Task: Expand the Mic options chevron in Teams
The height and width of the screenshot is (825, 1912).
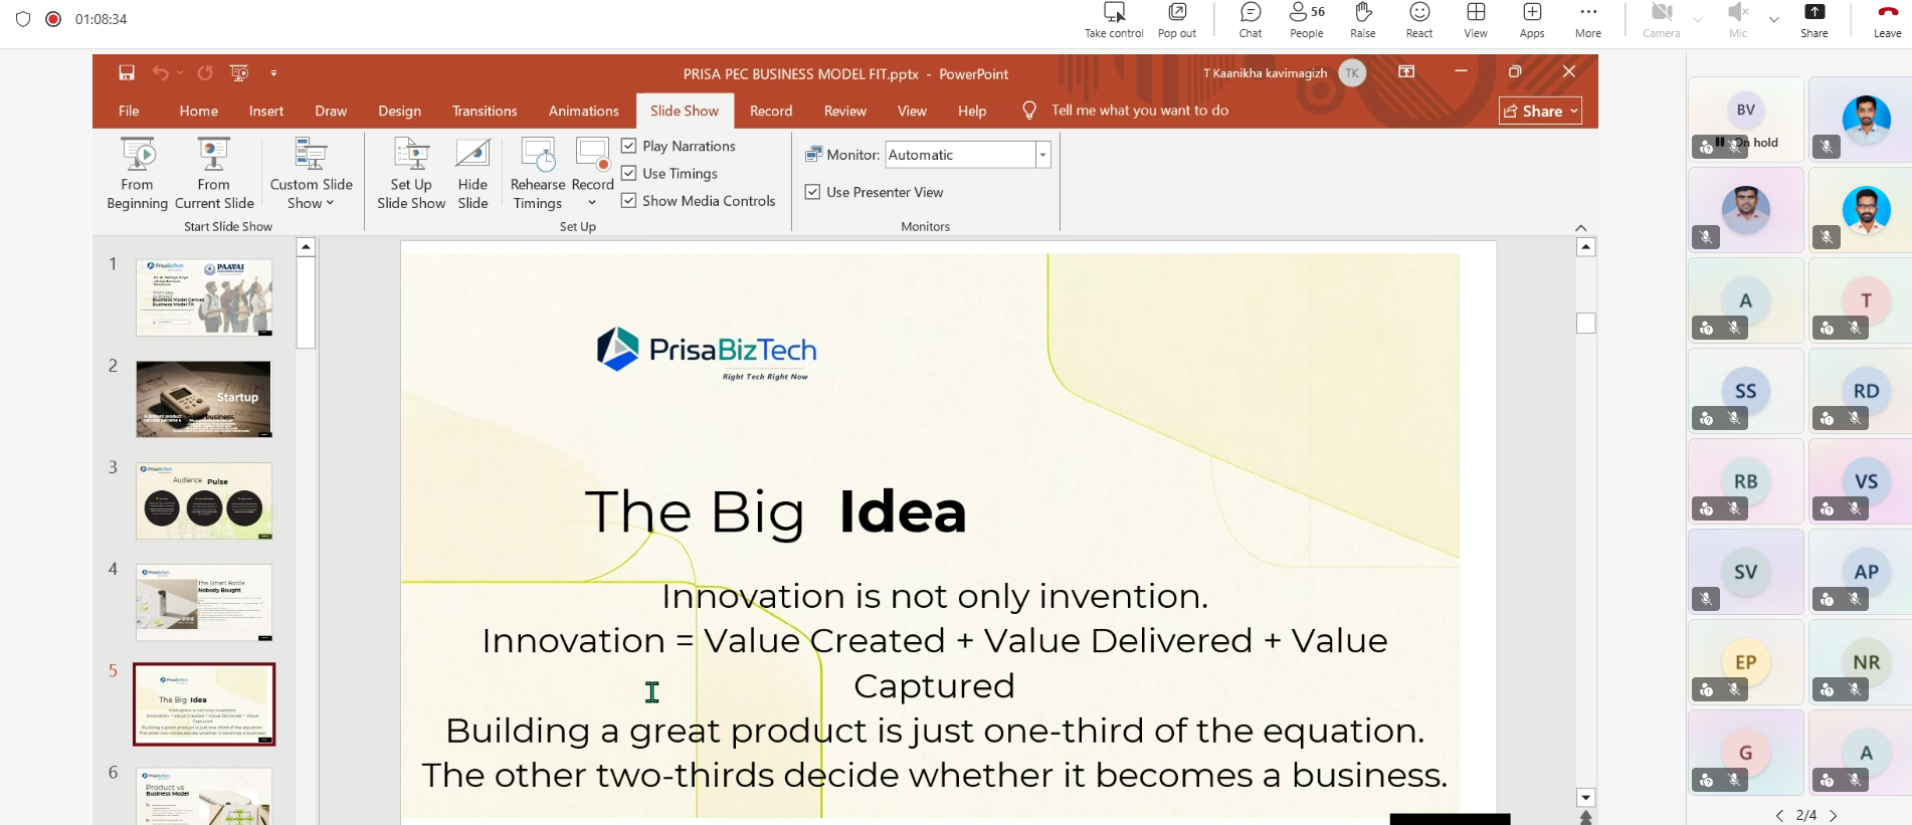Action: click(x=1774, y=19)
